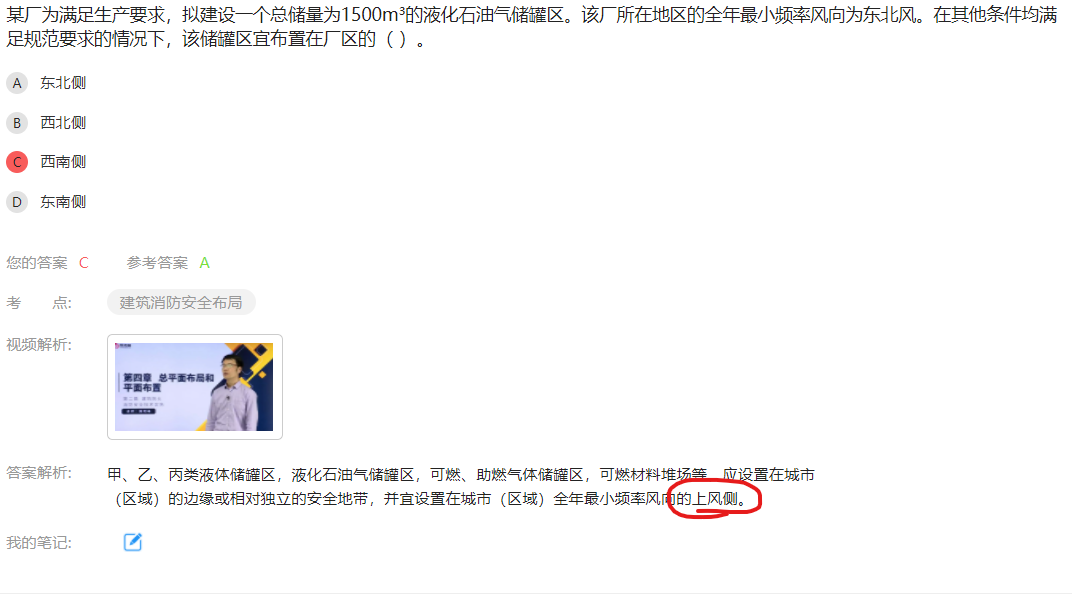The height and width of the screenshot is (598, 1072).
Task: Select the highlighted option C circle
Action: [x=17, y=163]
